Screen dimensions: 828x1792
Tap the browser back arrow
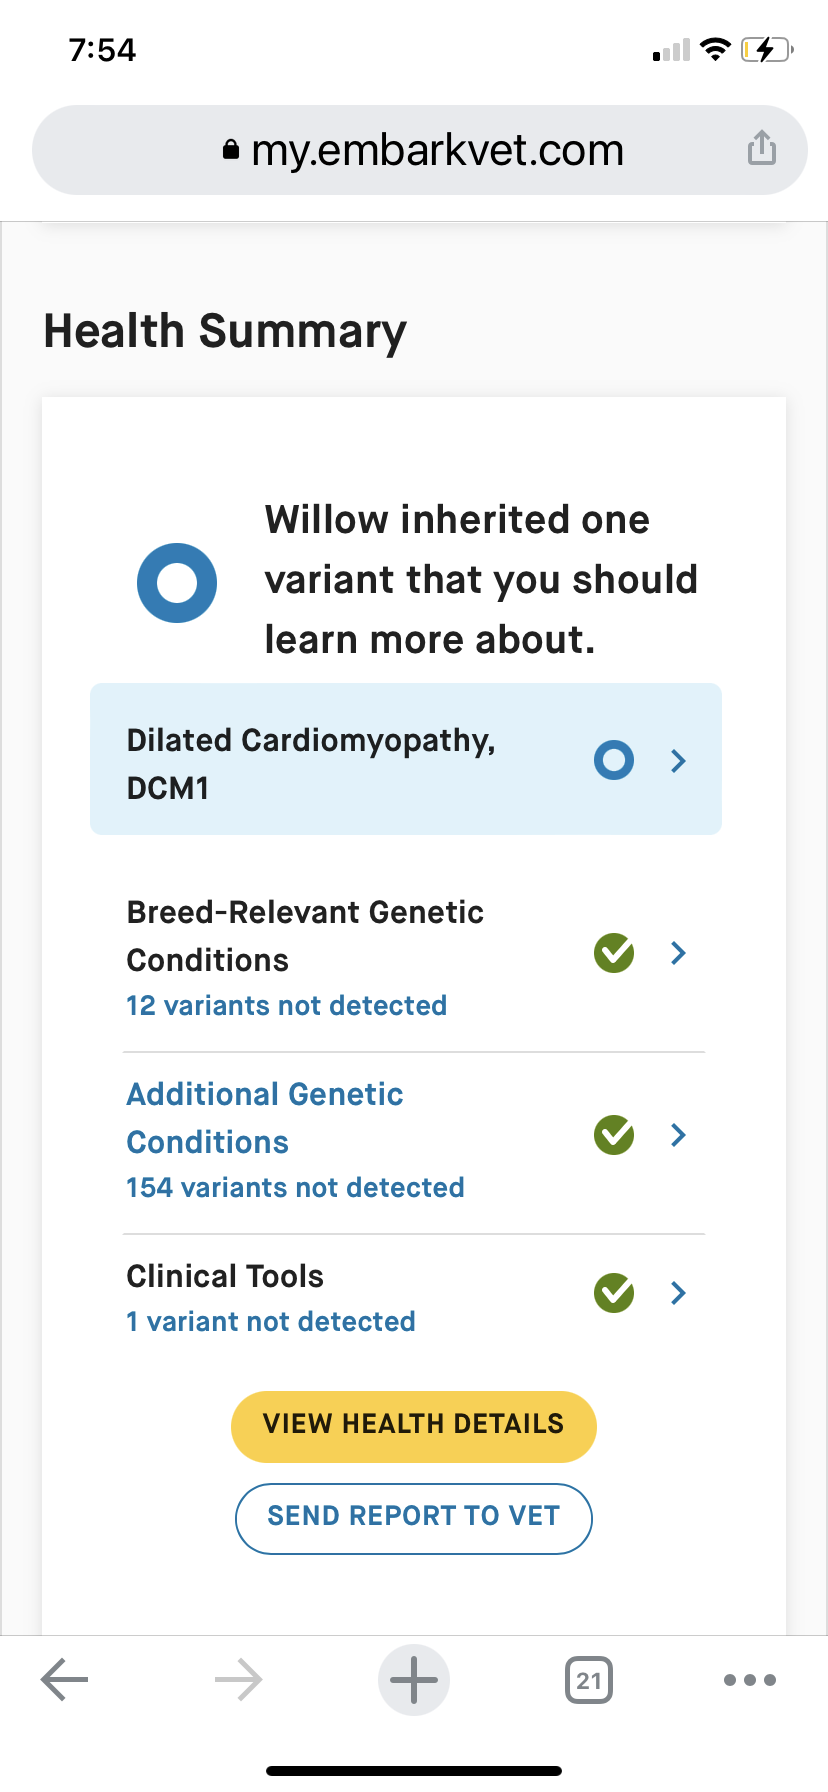65,1679
